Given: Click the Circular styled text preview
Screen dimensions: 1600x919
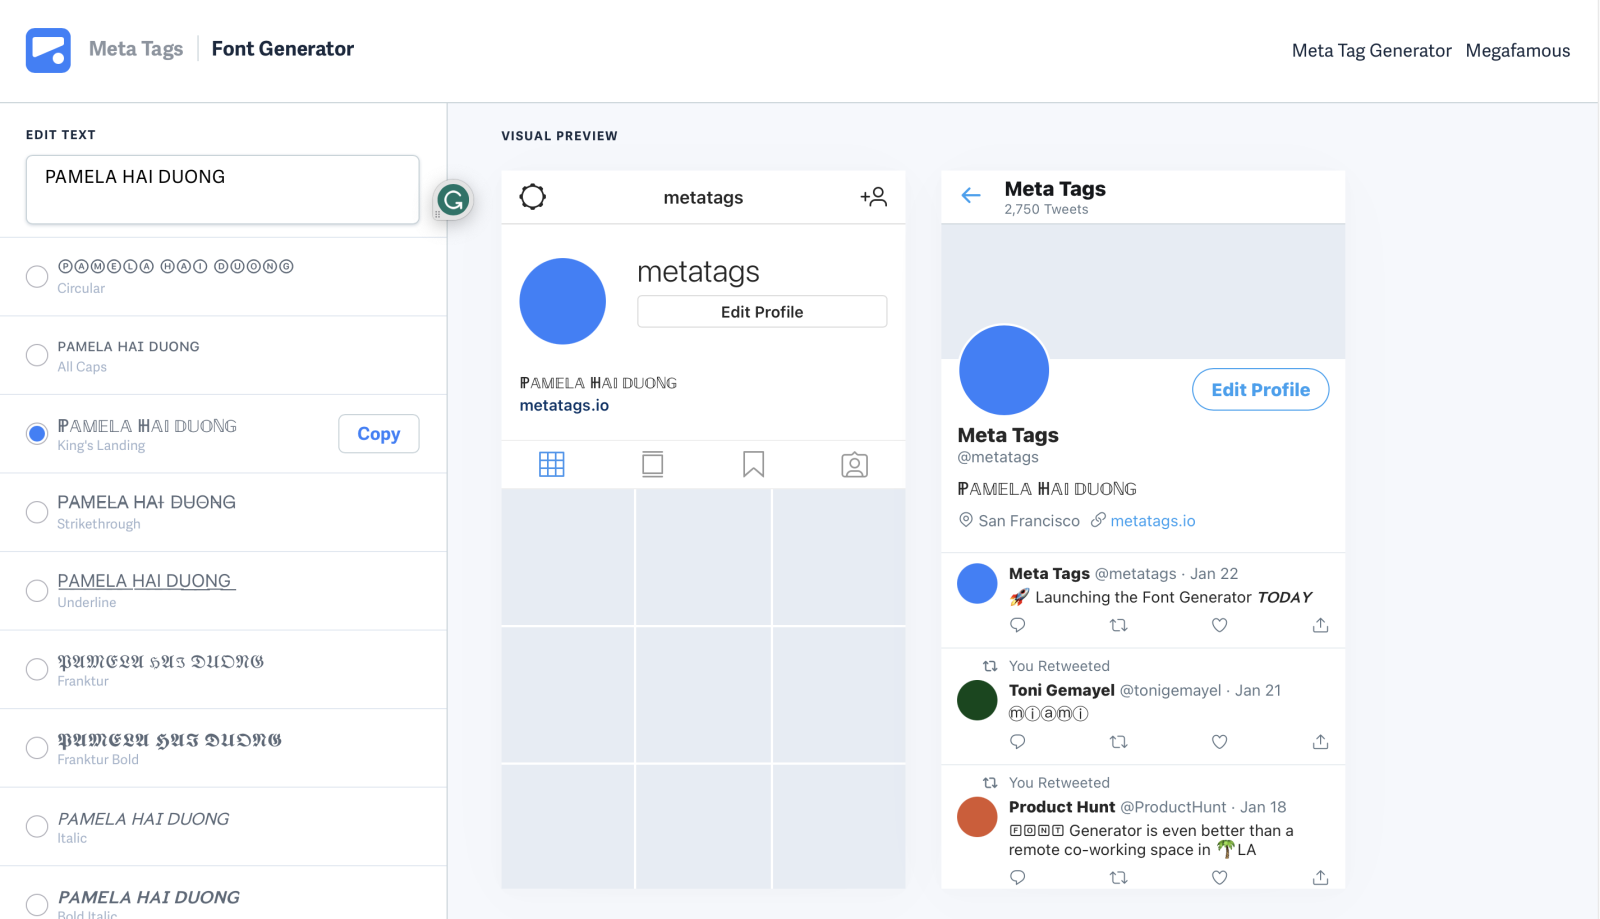Looking at the screenshot, I should click(175, 266).
